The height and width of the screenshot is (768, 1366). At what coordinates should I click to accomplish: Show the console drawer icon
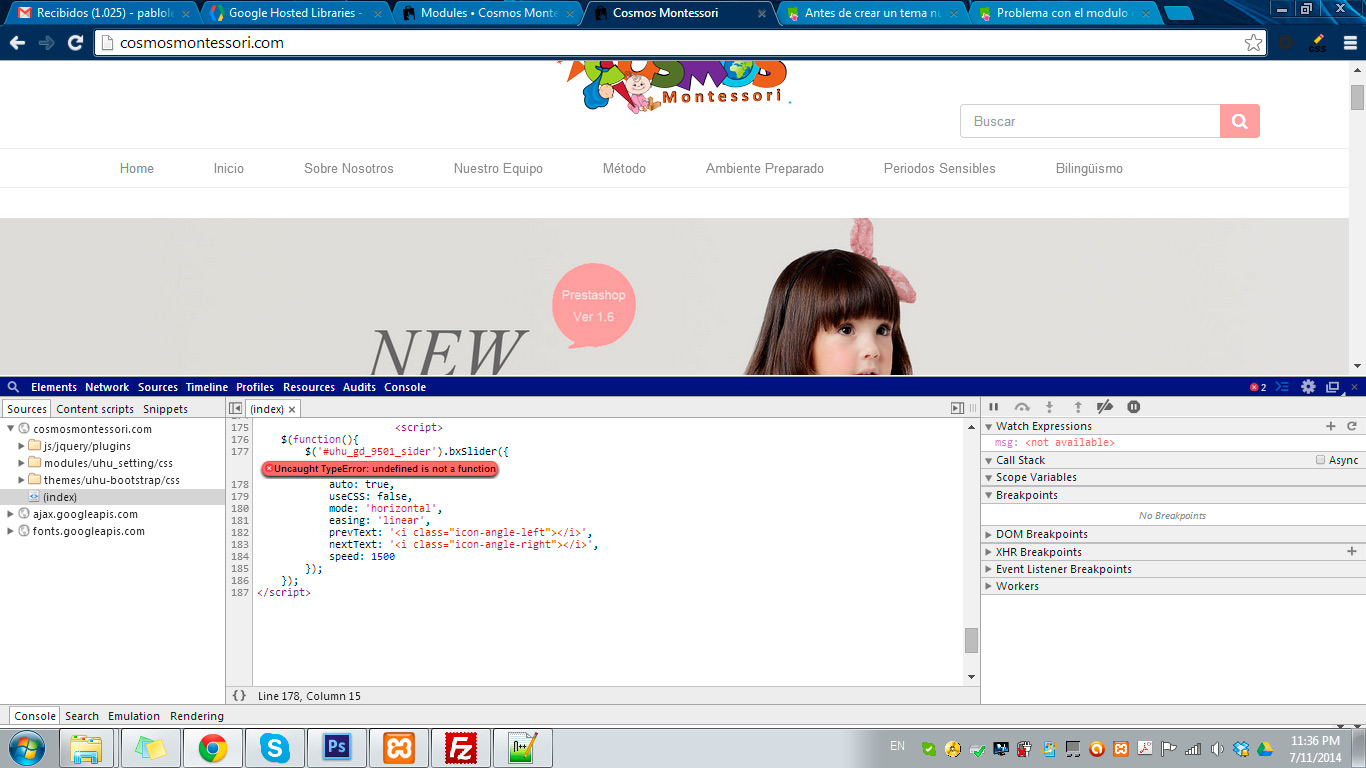coord(1282,387)
